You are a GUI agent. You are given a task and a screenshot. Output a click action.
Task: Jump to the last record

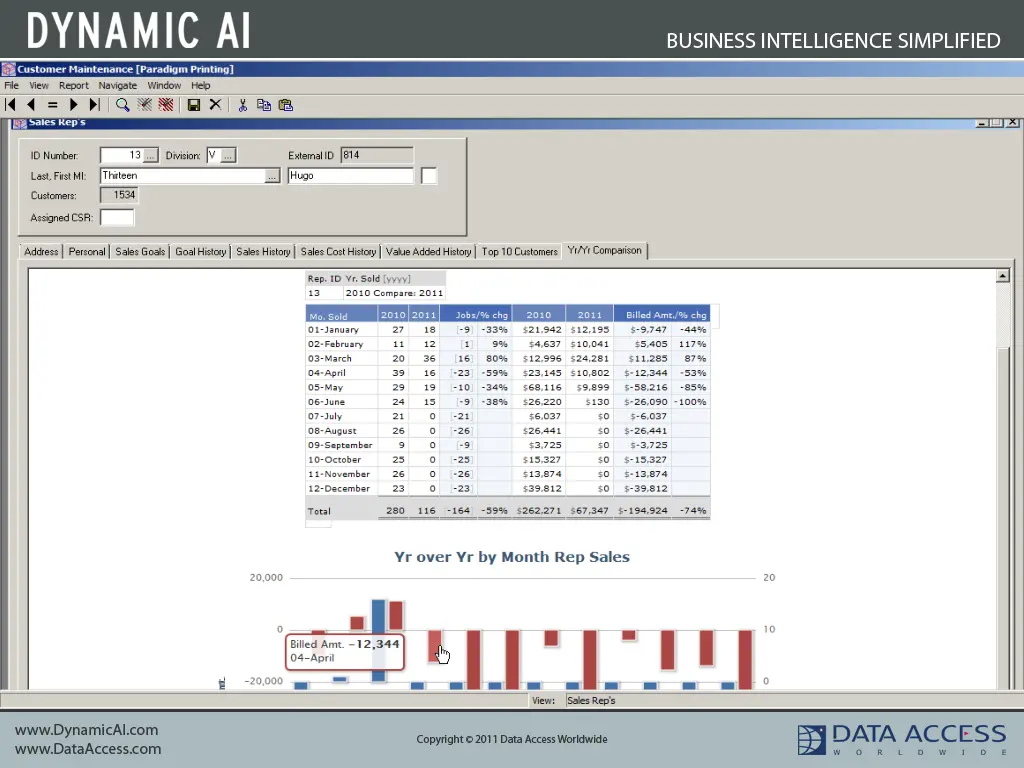coord(95,104)
